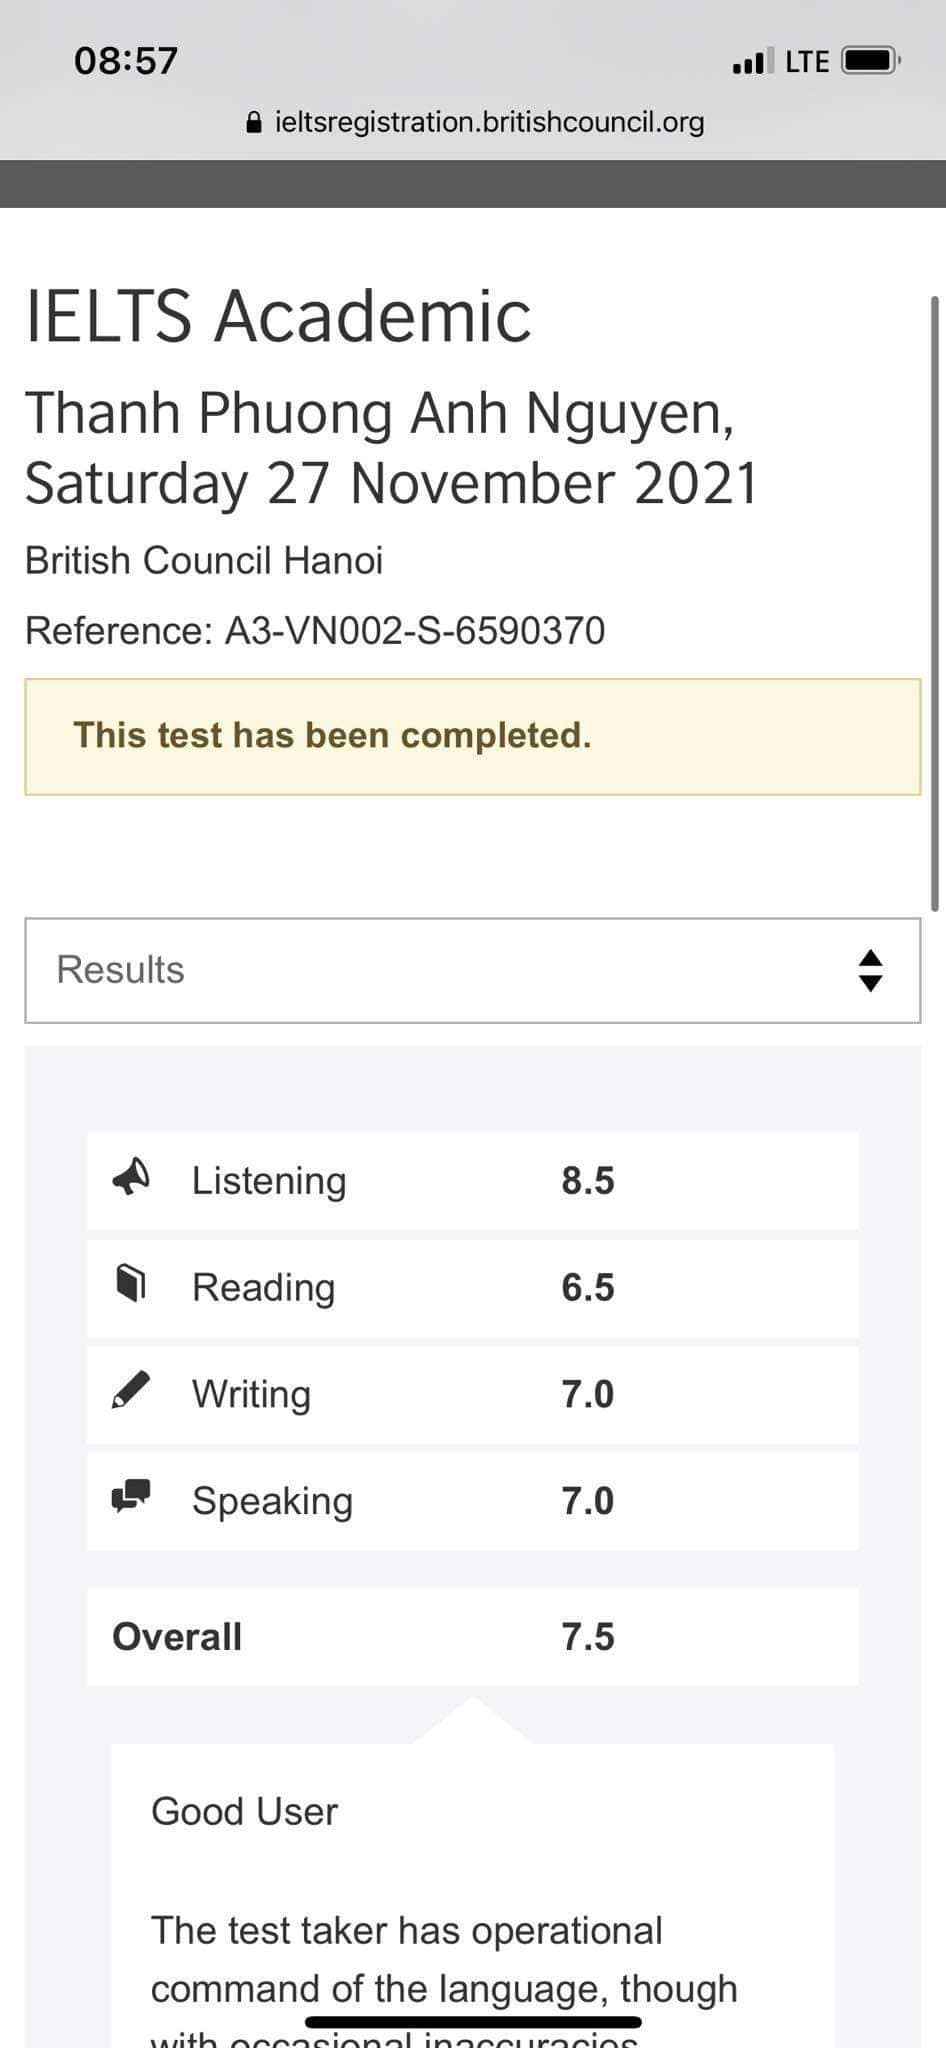This screenshot has height=2048, width=946.
Task: Tap the Good User description heading
Action: (x=245, y=1811)
